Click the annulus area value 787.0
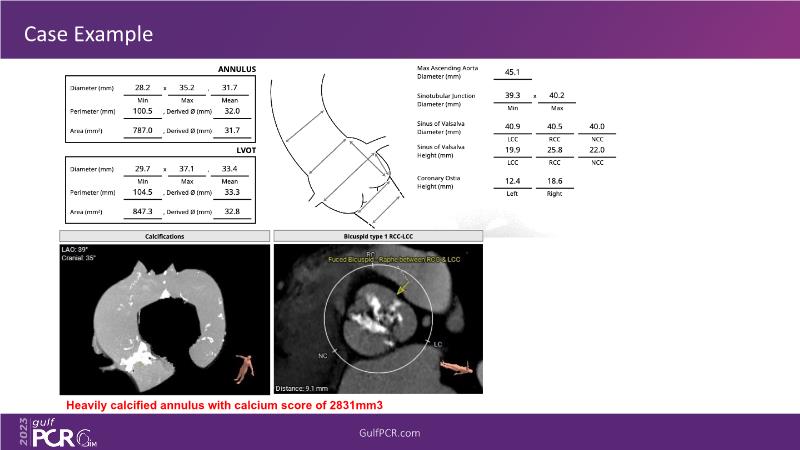This screenshot has width=800, height=450. pyautogui.click(x=143, y=130)
